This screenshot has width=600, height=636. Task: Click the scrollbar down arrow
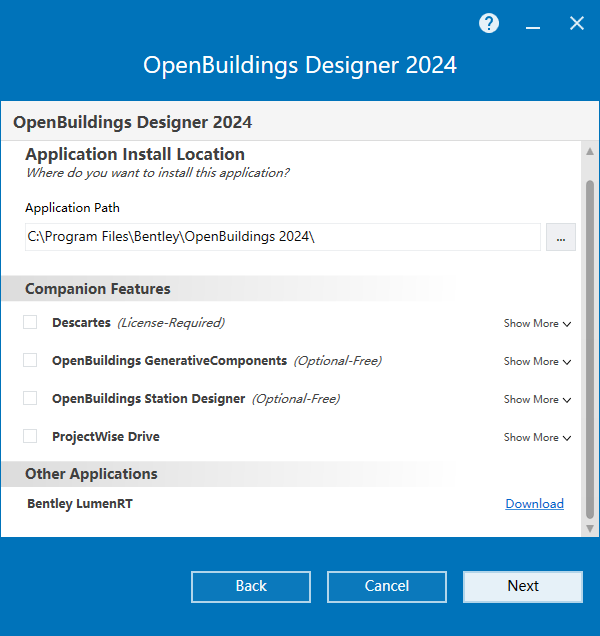click(x=590, y=529)
